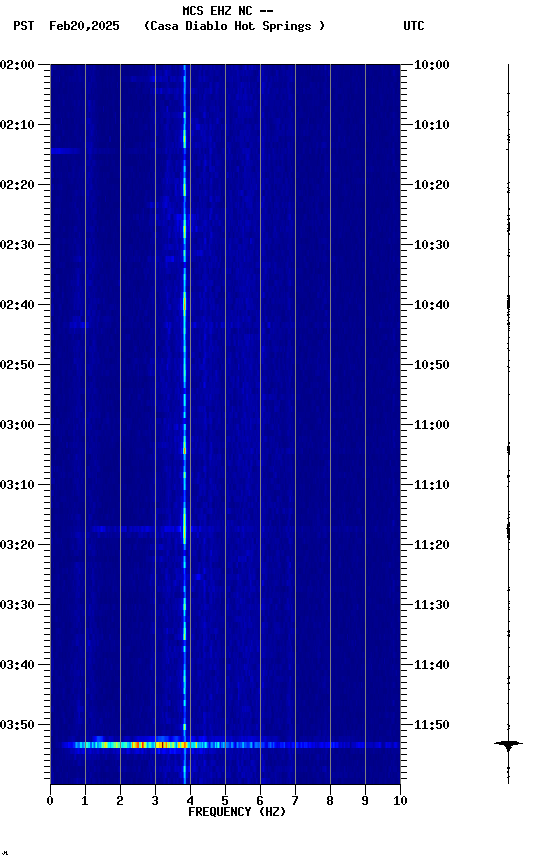Viewport: 552px width, 864px height.
Task: Click the 03:00 PST time label
Action: coord(17,425)
